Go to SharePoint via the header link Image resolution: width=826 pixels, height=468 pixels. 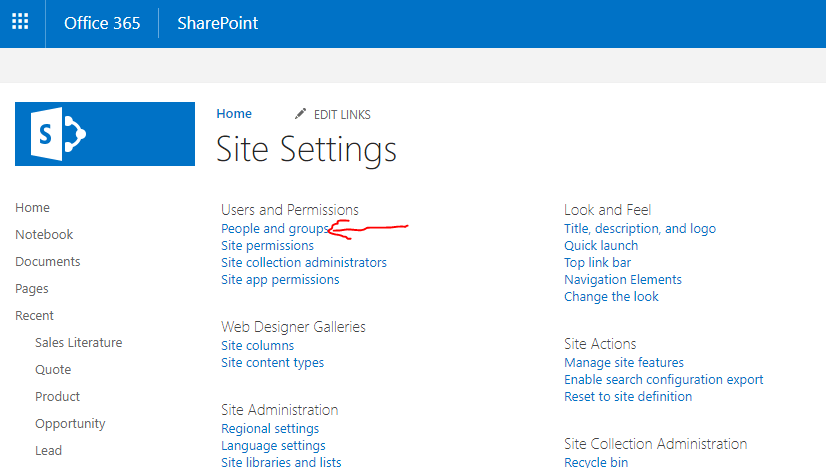(x=218, y=23)
